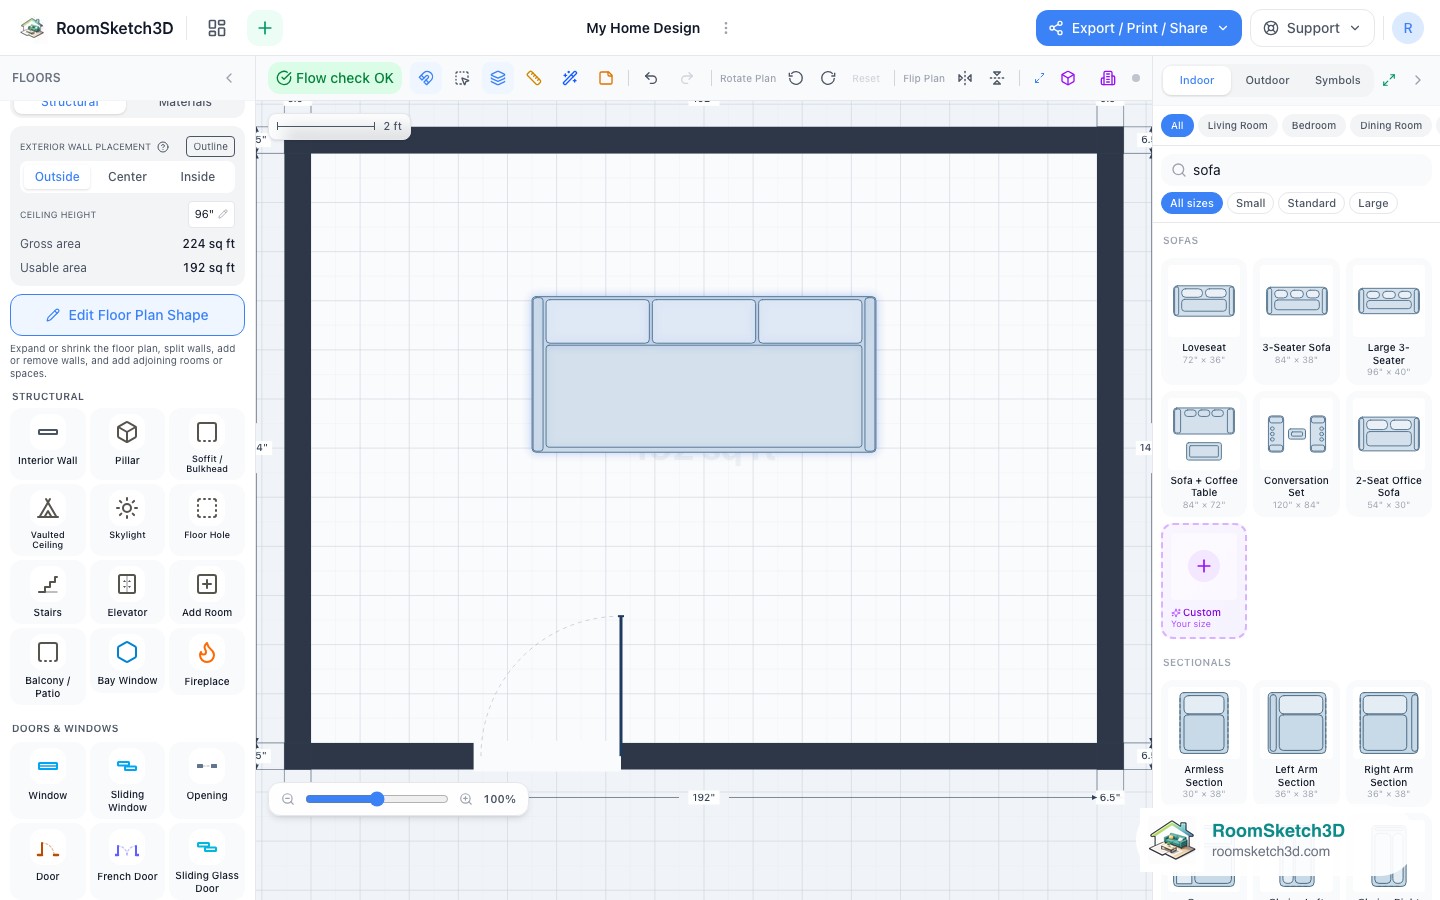Click the orange note icon
The height and width of the screenshot is (900, 1440).
(x=606, y=78)
